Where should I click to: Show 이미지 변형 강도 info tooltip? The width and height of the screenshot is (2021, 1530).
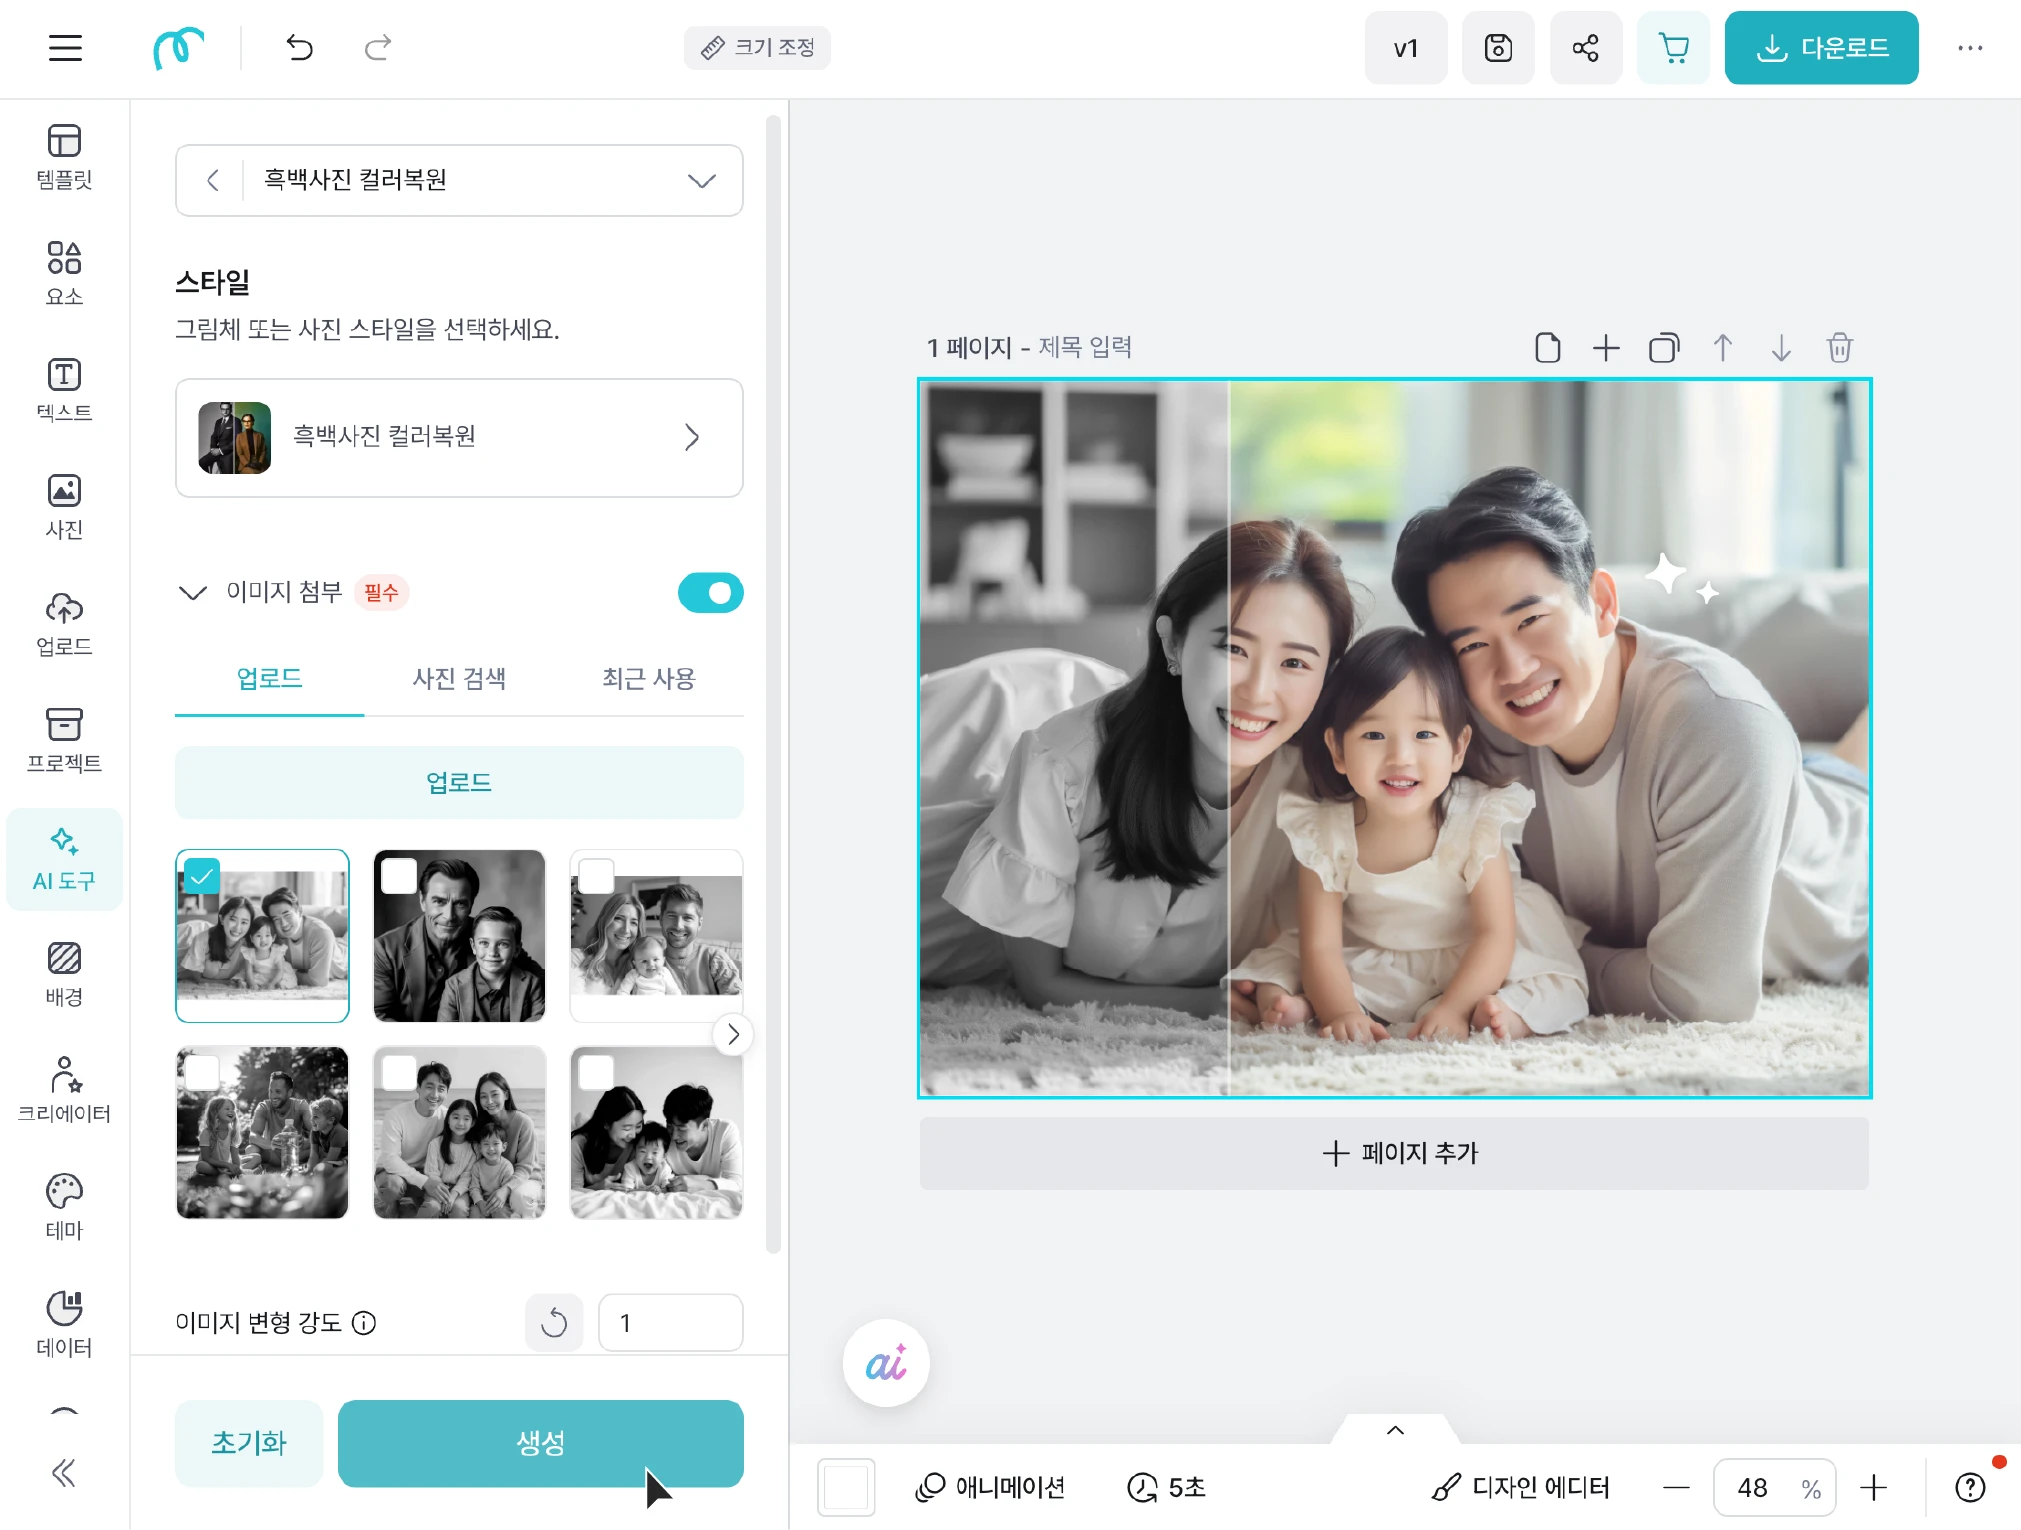point(365,1323)
